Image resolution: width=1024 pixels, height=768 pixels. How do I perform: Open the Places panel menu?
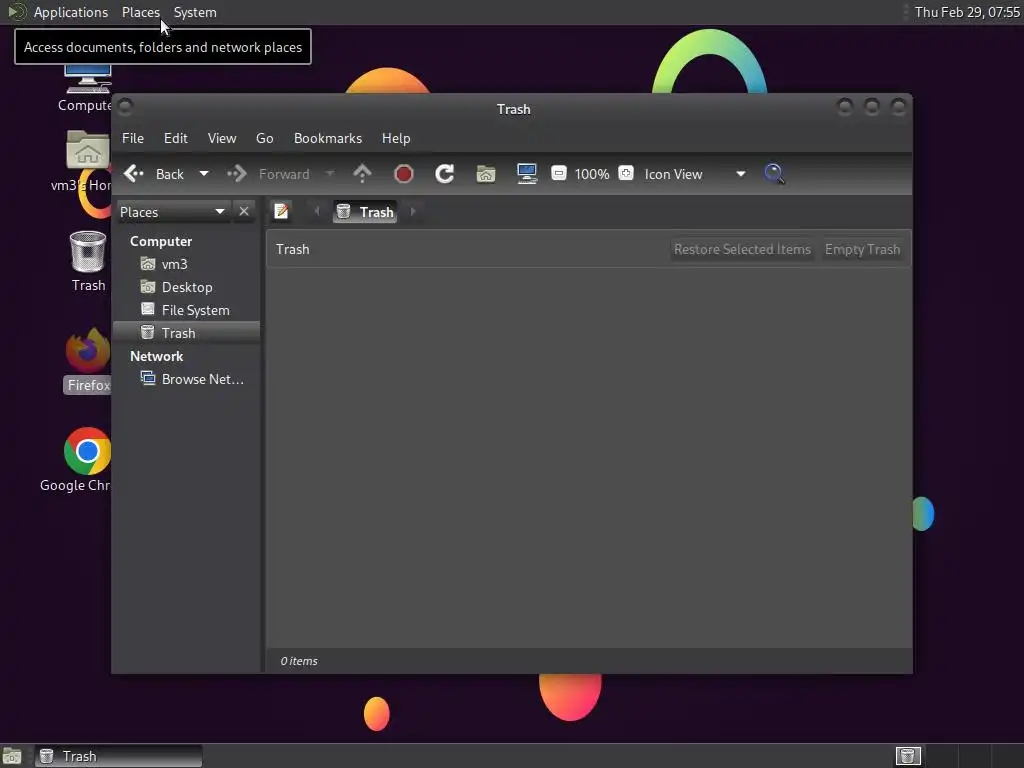tap(141, 12)
